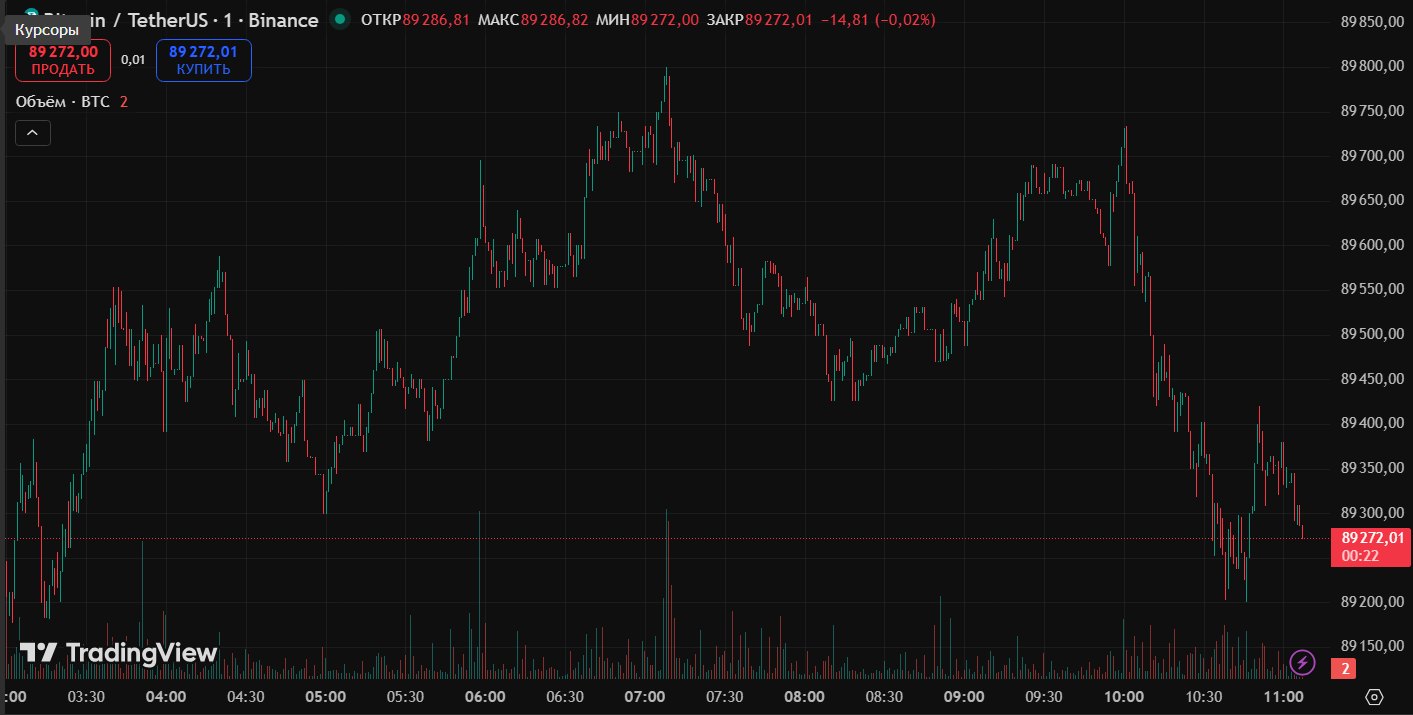Screen dimensions: 1413x715
Task: Click the КУПИТЬ buy button
Action: [x=203, y=61]
